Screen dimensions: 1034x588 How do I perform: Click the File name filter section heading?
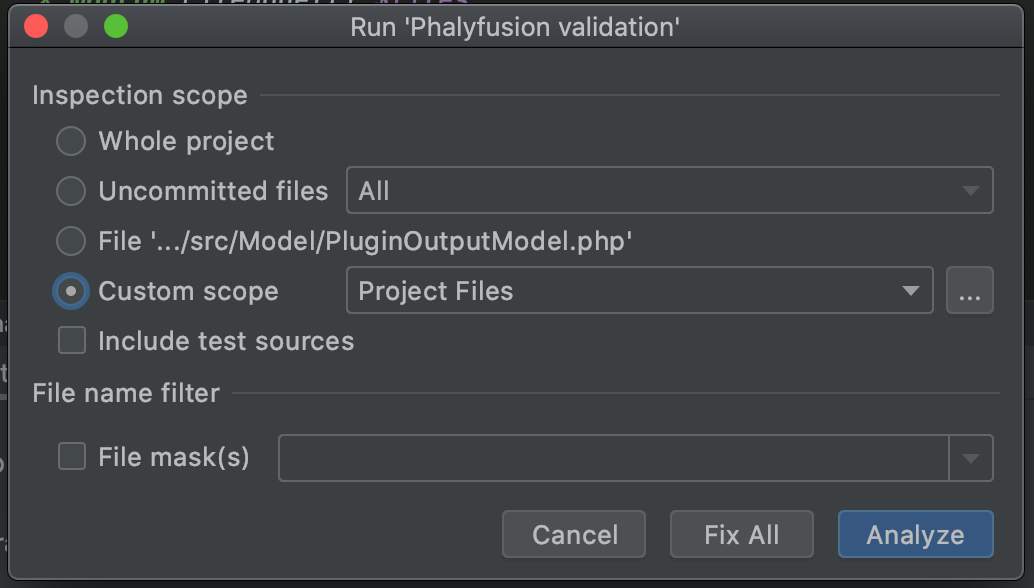(x=126, y=393)
